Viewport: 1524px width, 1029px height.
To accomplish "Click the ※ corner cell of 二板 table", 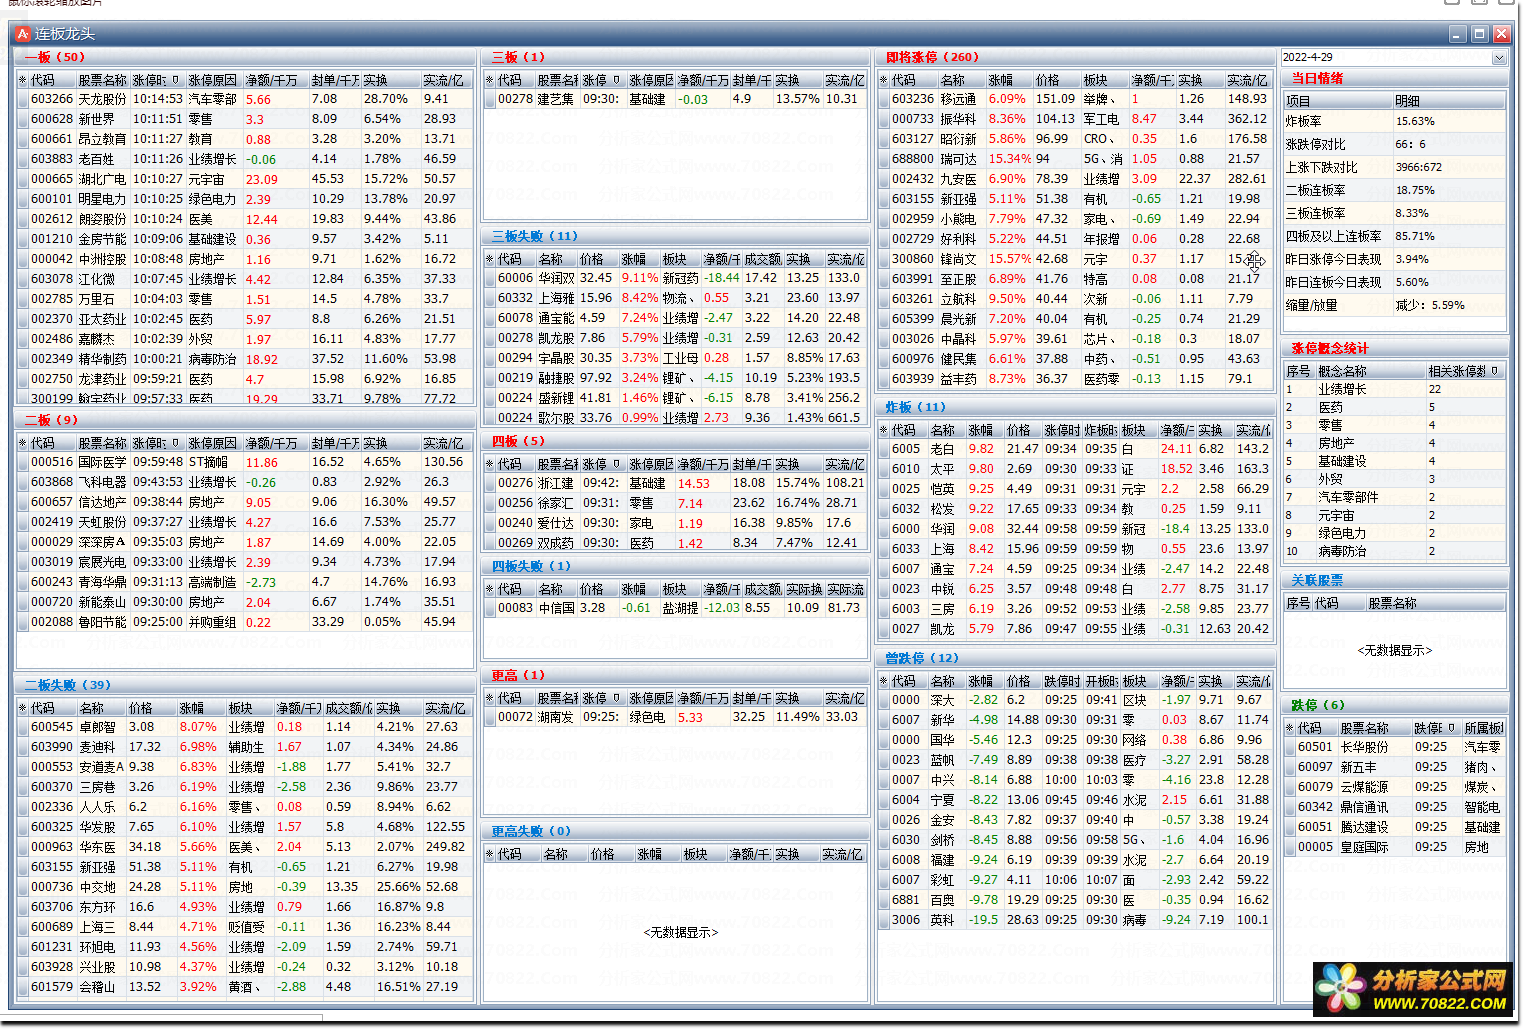I will (x=22, y=443).
